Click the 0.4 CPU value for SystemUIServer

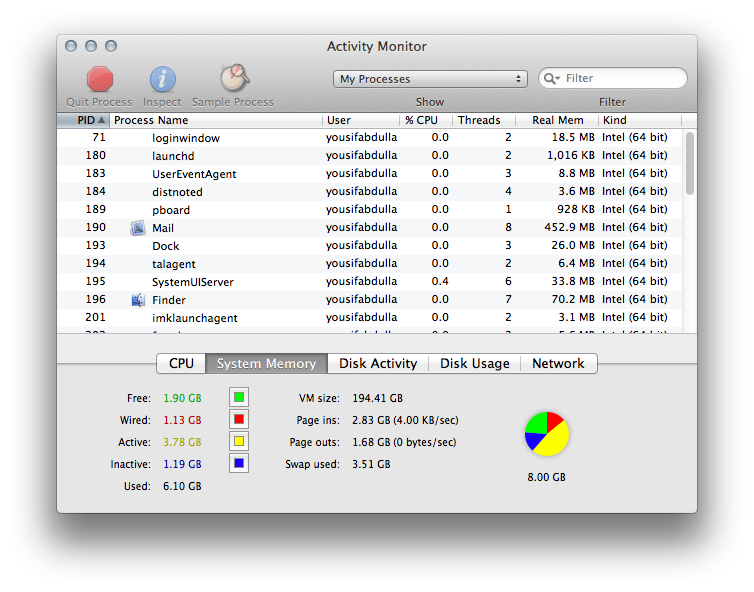coord(440,281)
